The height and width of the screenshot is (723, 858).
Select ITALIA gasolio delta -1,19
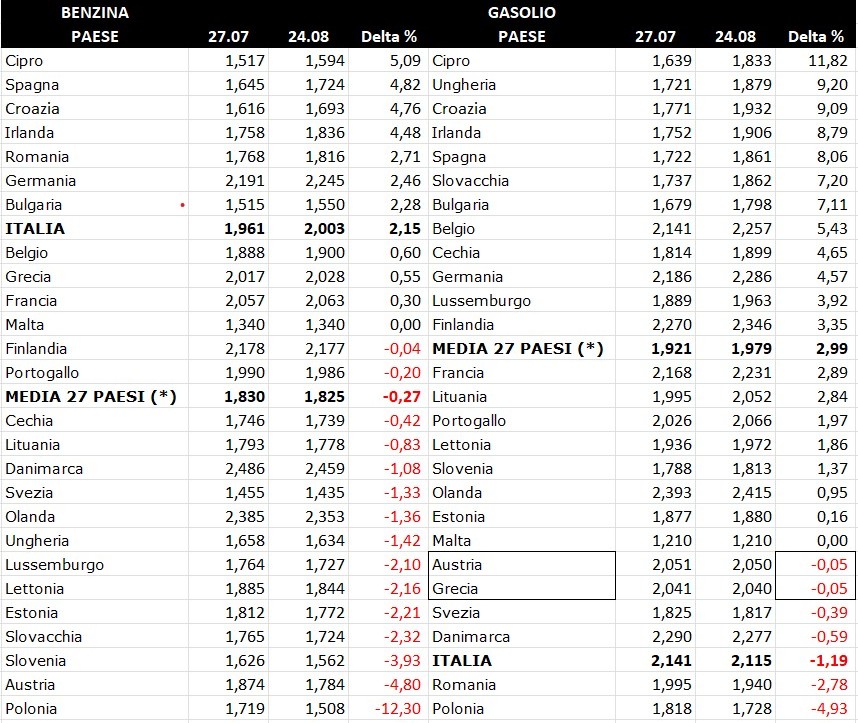[815, 661]
